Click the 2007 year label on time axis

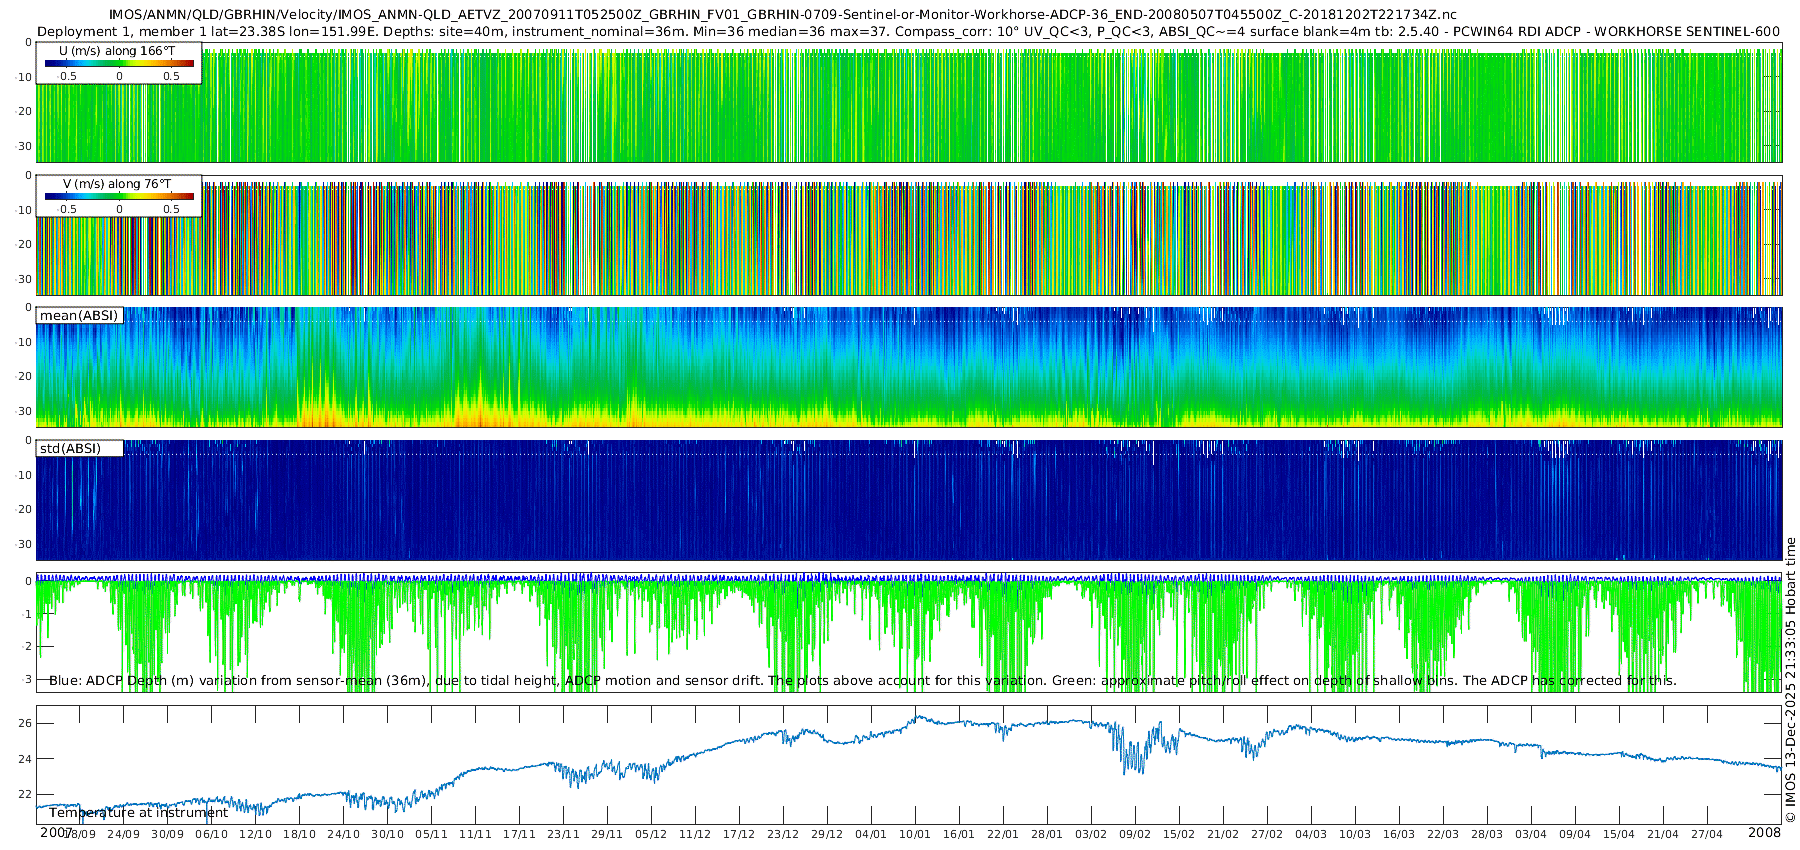point(56,833)
